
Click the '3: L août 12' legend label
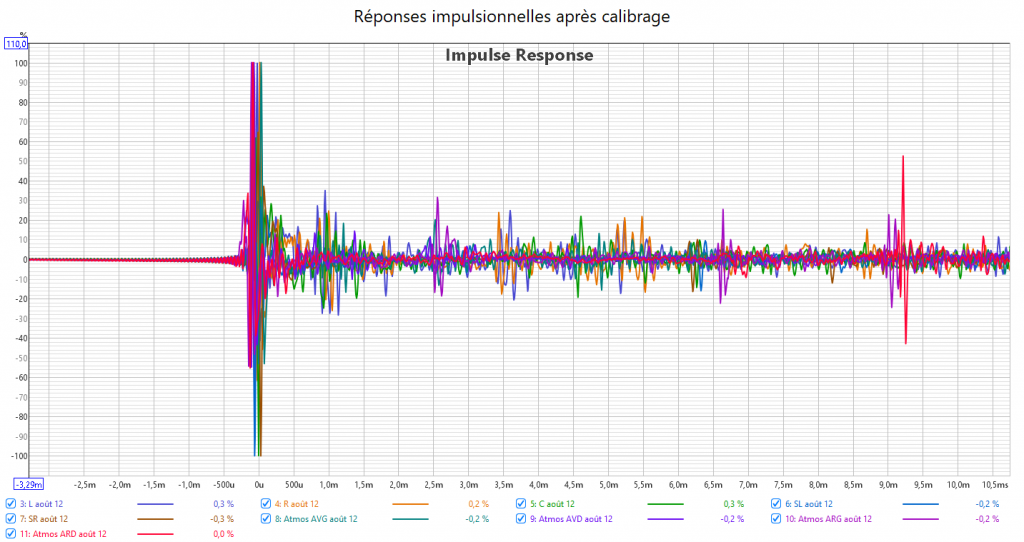(x=41, y=504)
